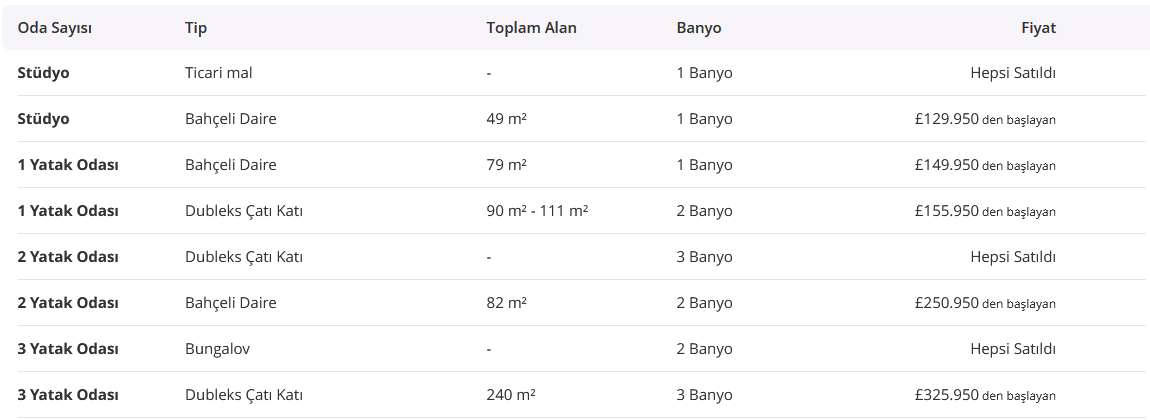Click the "49 m²" total area cell
This screenshot has width=1150, height=420.
pos(506,119)
